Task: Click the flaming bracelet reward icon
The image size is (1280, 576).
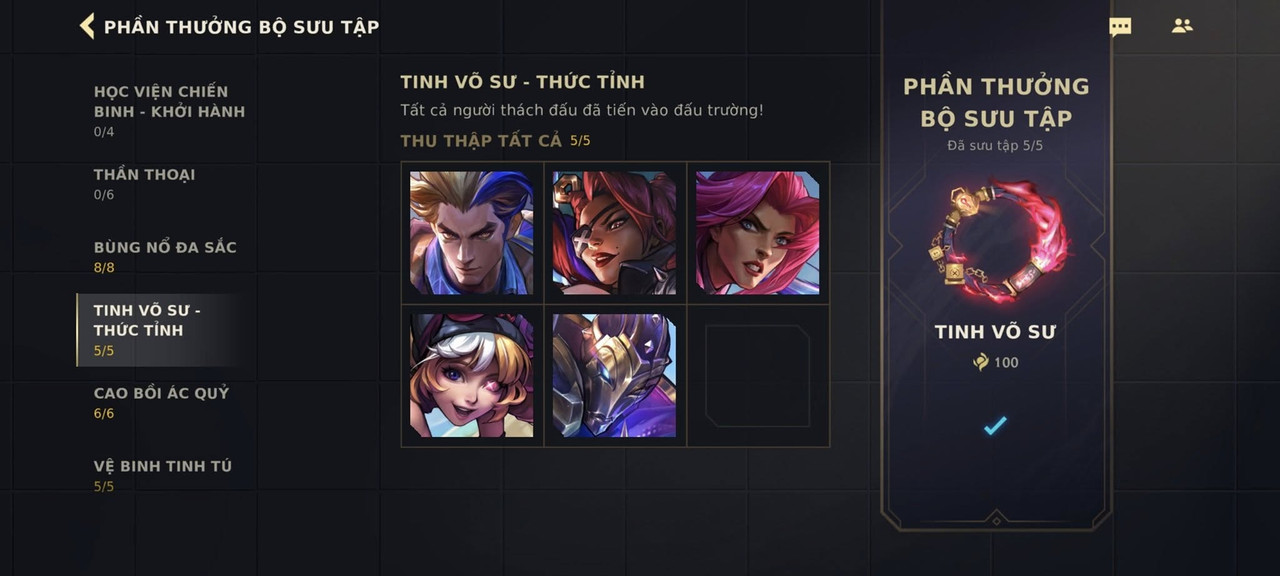Action: tap(997, 240)
